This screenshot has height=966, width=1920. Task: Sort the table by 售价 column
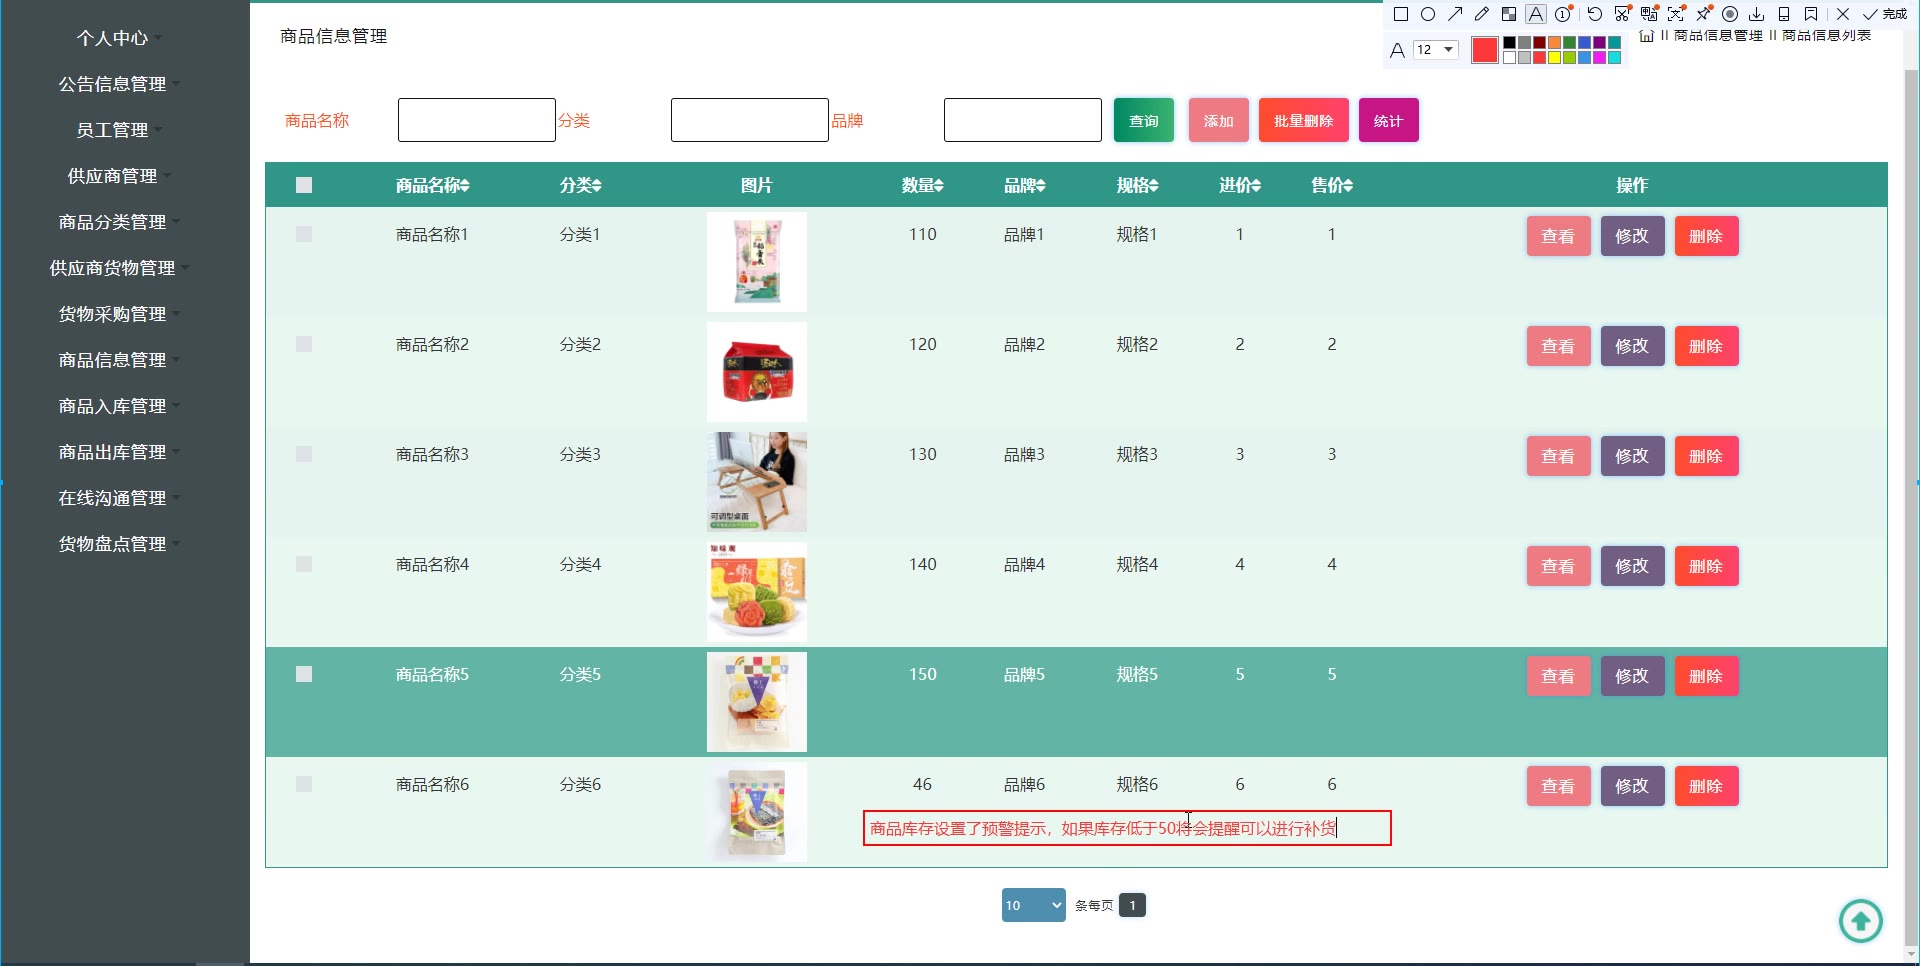coord(1332,185)
